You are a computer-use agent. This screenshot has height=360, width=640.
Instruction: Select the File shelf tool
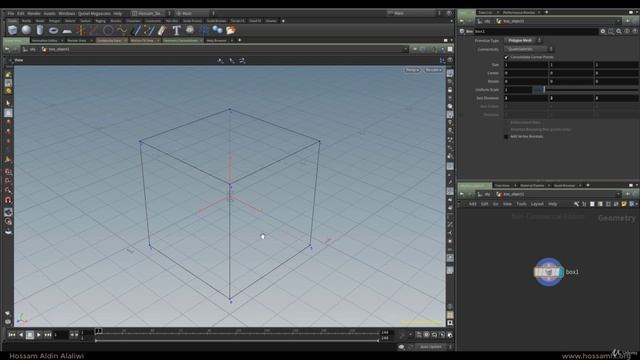tap(231, 30)
